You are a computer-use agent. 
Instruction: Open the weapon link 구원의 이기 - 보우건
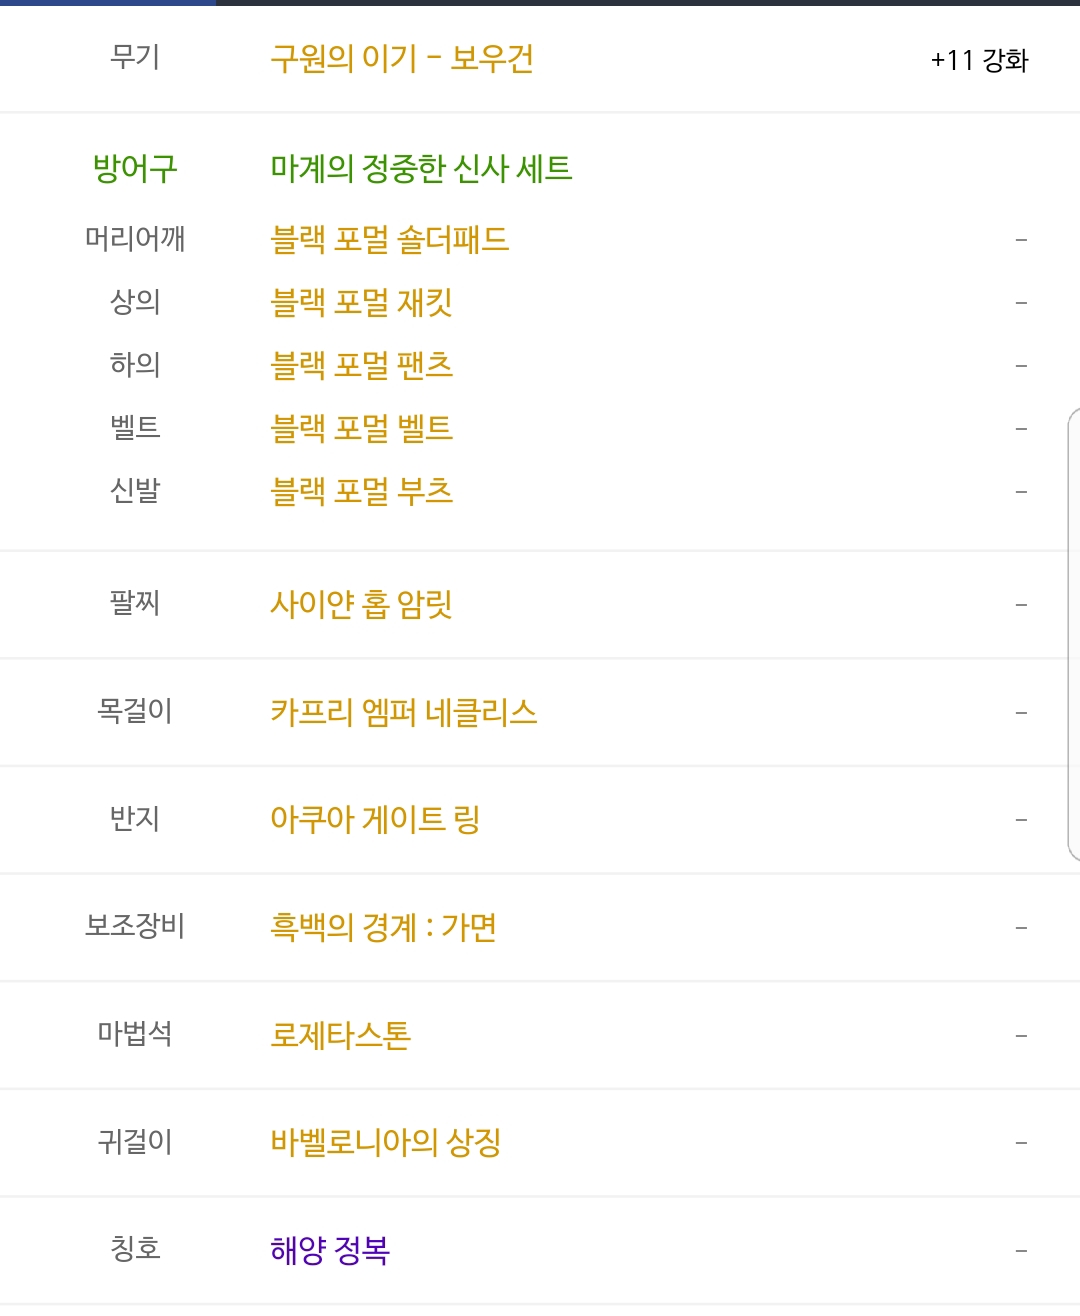pyautogui.click(x=402, y=59)
